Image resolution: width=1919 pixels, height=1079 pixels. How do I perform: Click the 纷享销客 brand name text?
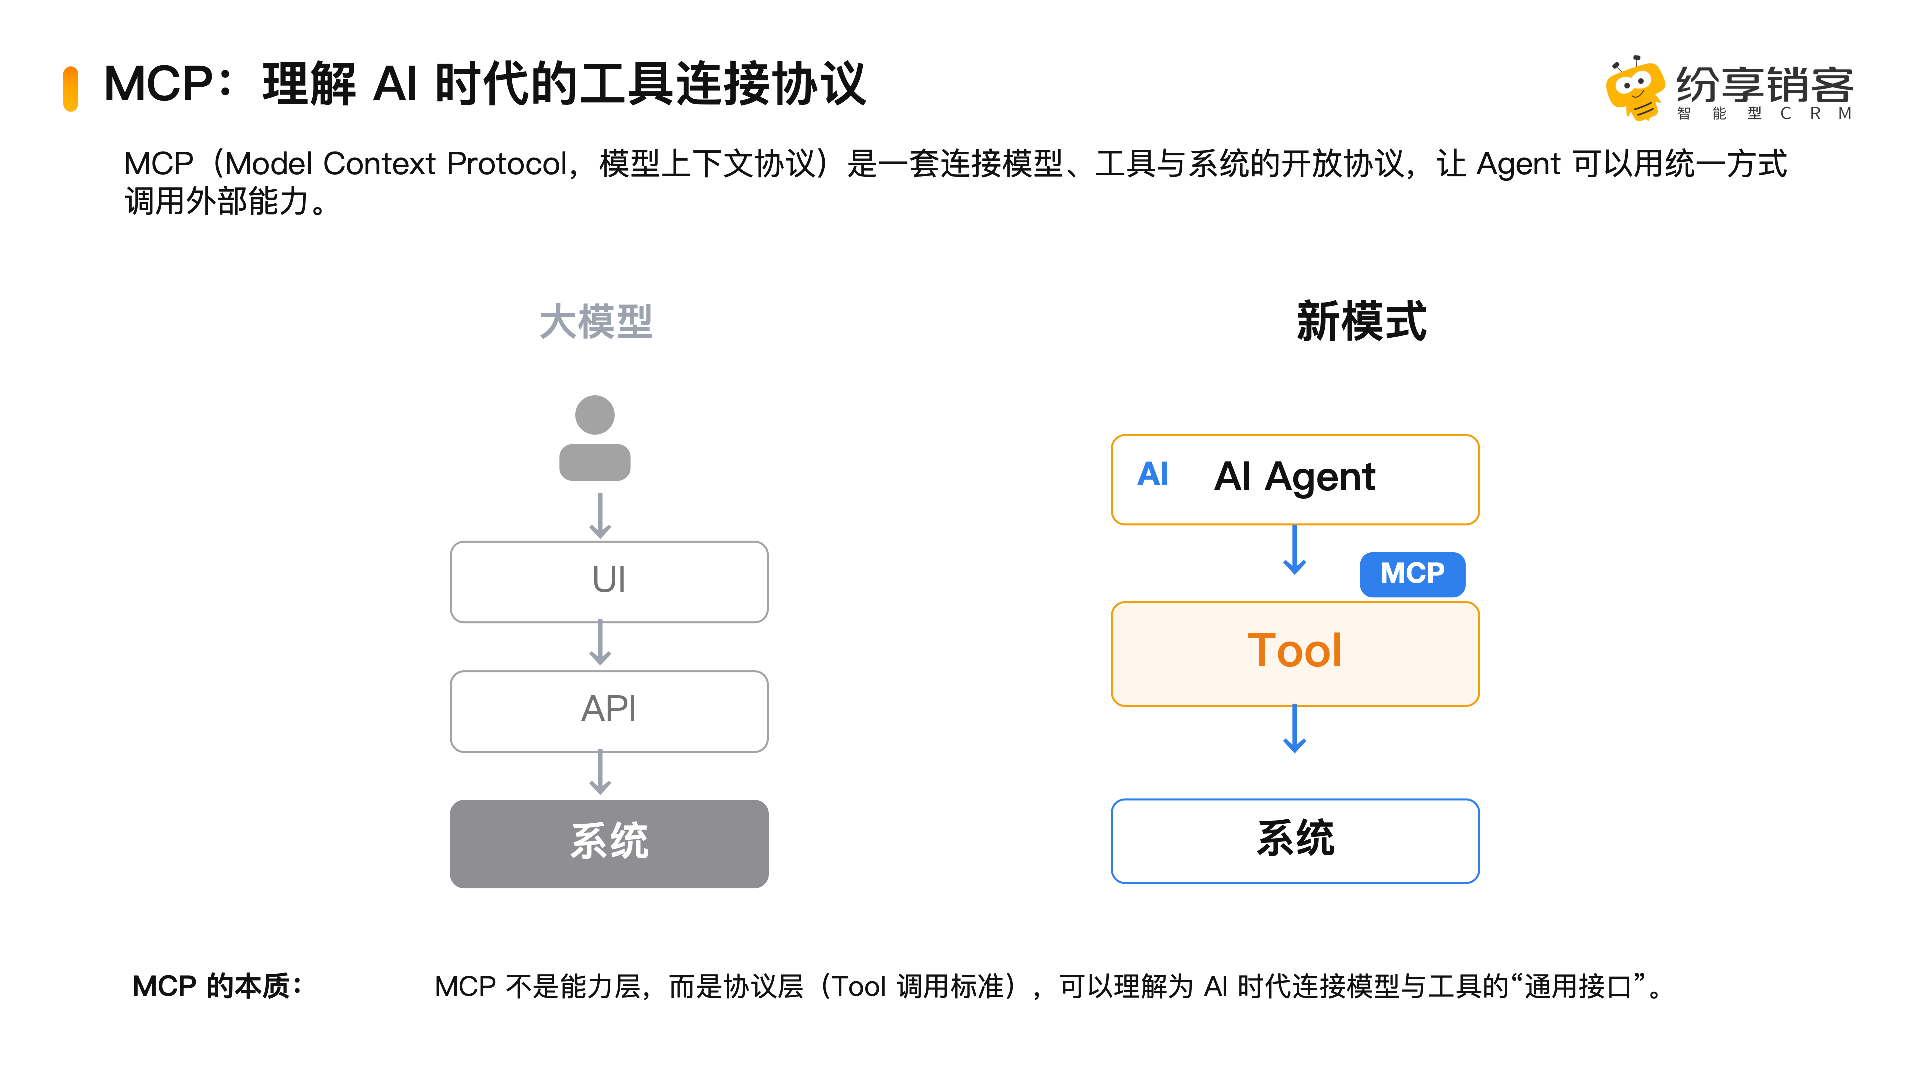pos(1764,84)
